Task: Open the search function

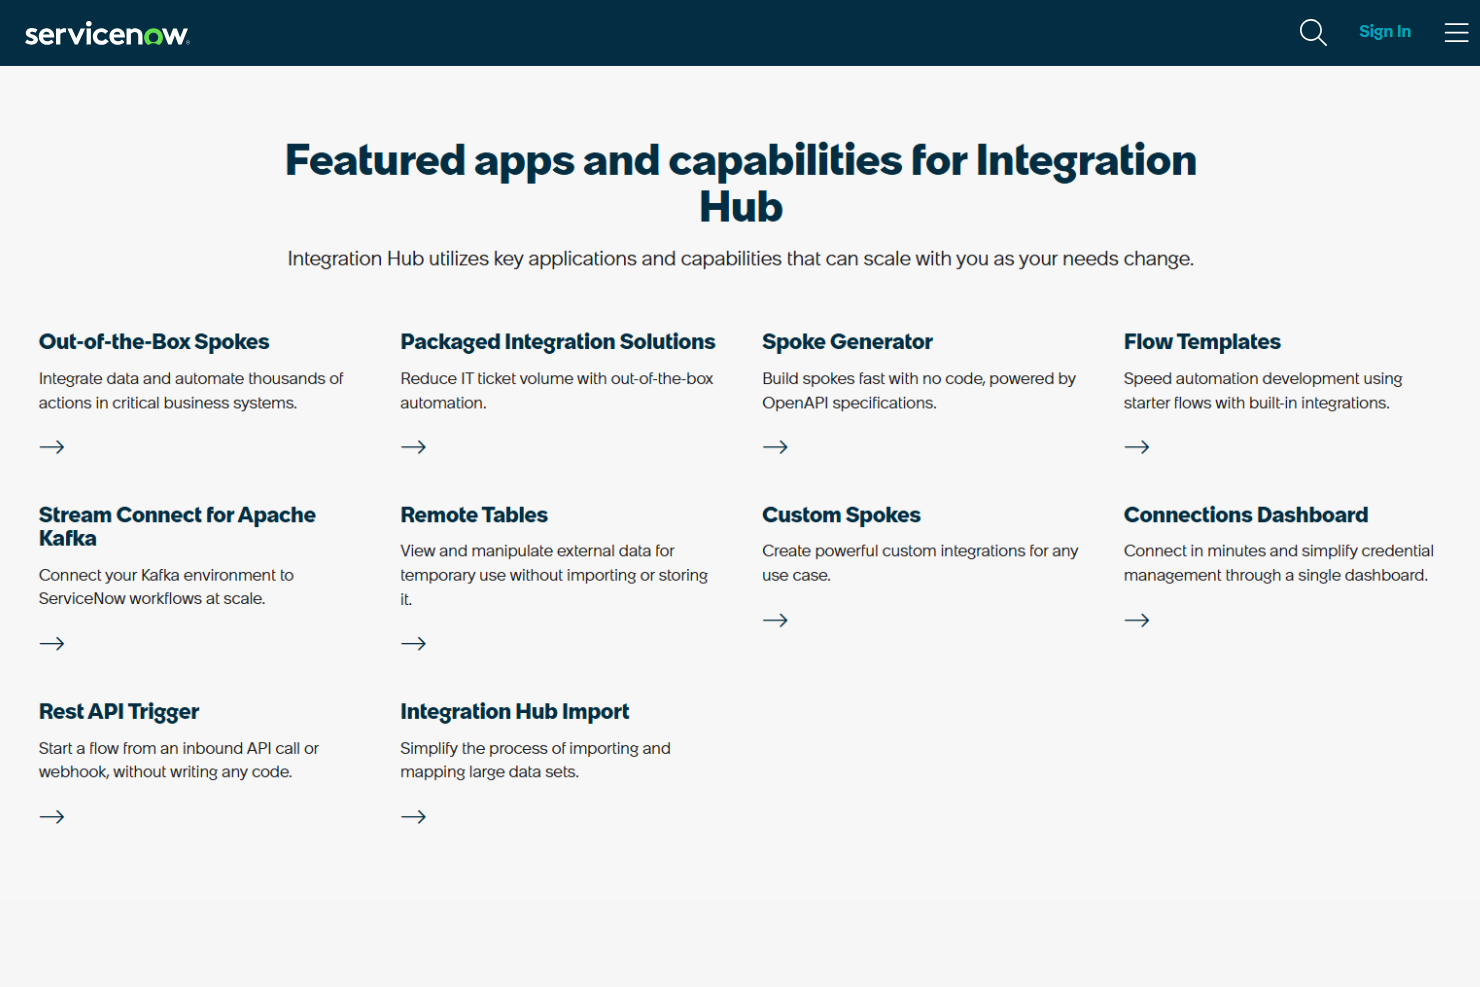Action: (1313, 32)
